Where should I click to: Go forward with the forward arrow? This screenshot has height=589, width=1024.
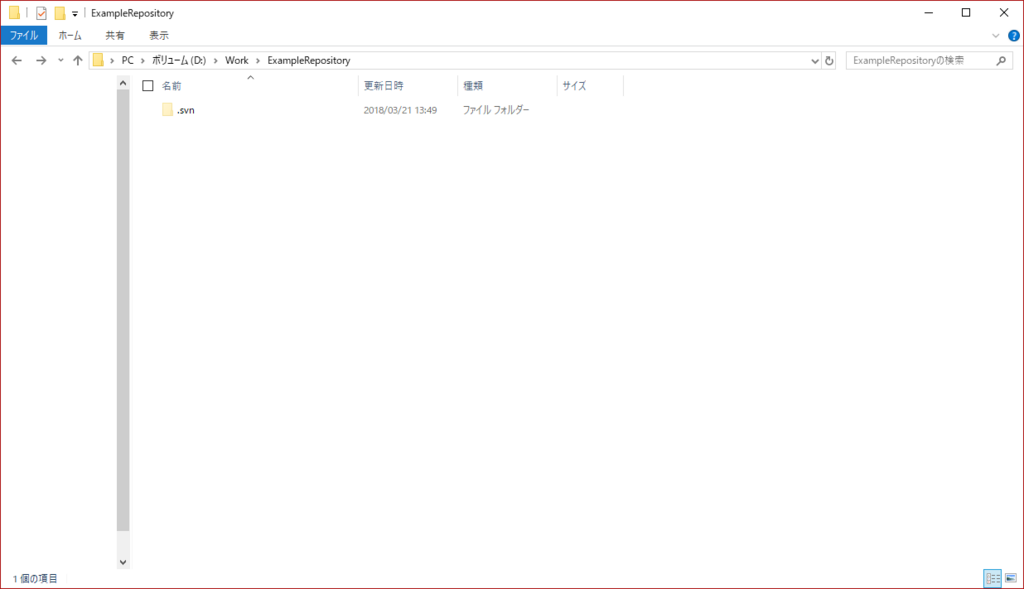point(40,60)
